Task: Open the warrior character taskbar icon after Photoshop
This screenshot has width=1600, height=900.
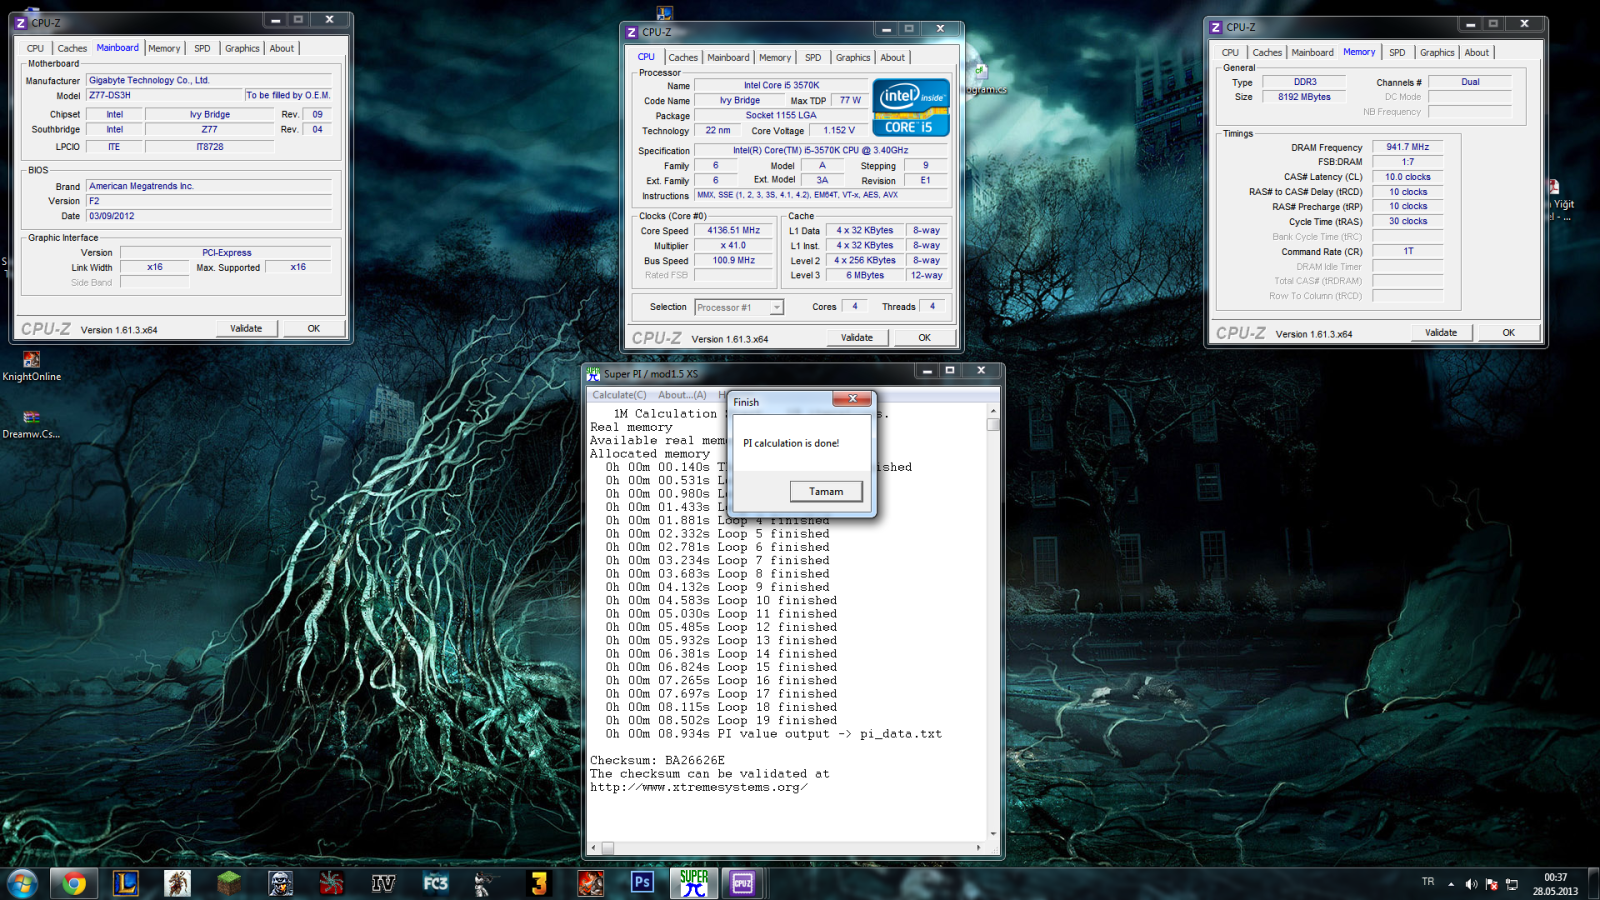Action: [591, 883]
